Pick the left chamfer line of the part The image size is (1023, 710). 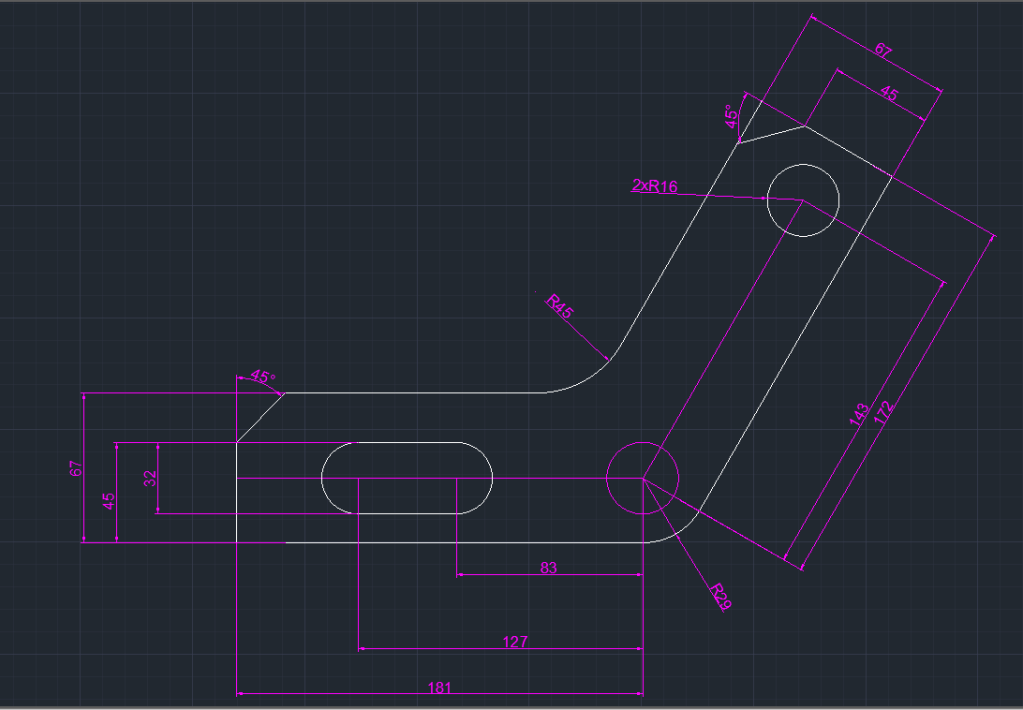[x=260, y=417]
